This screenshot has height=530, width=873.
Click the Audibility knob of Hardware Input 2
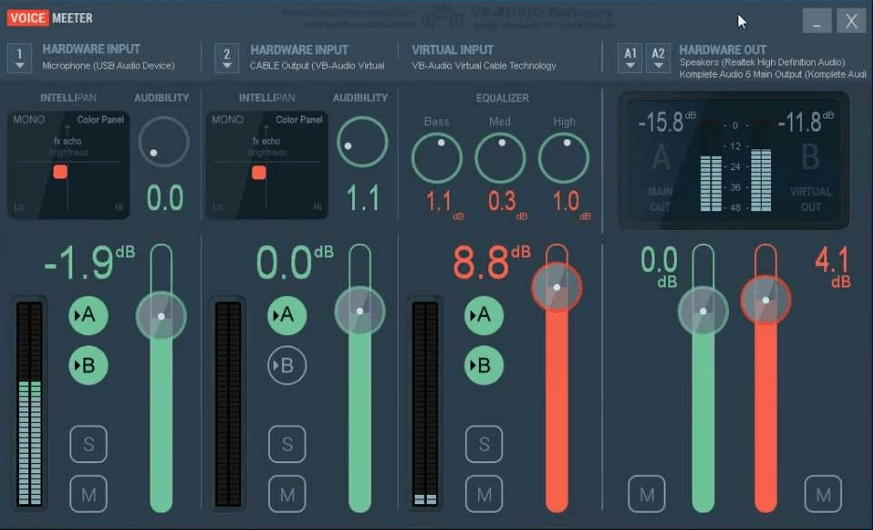[362, 141]
